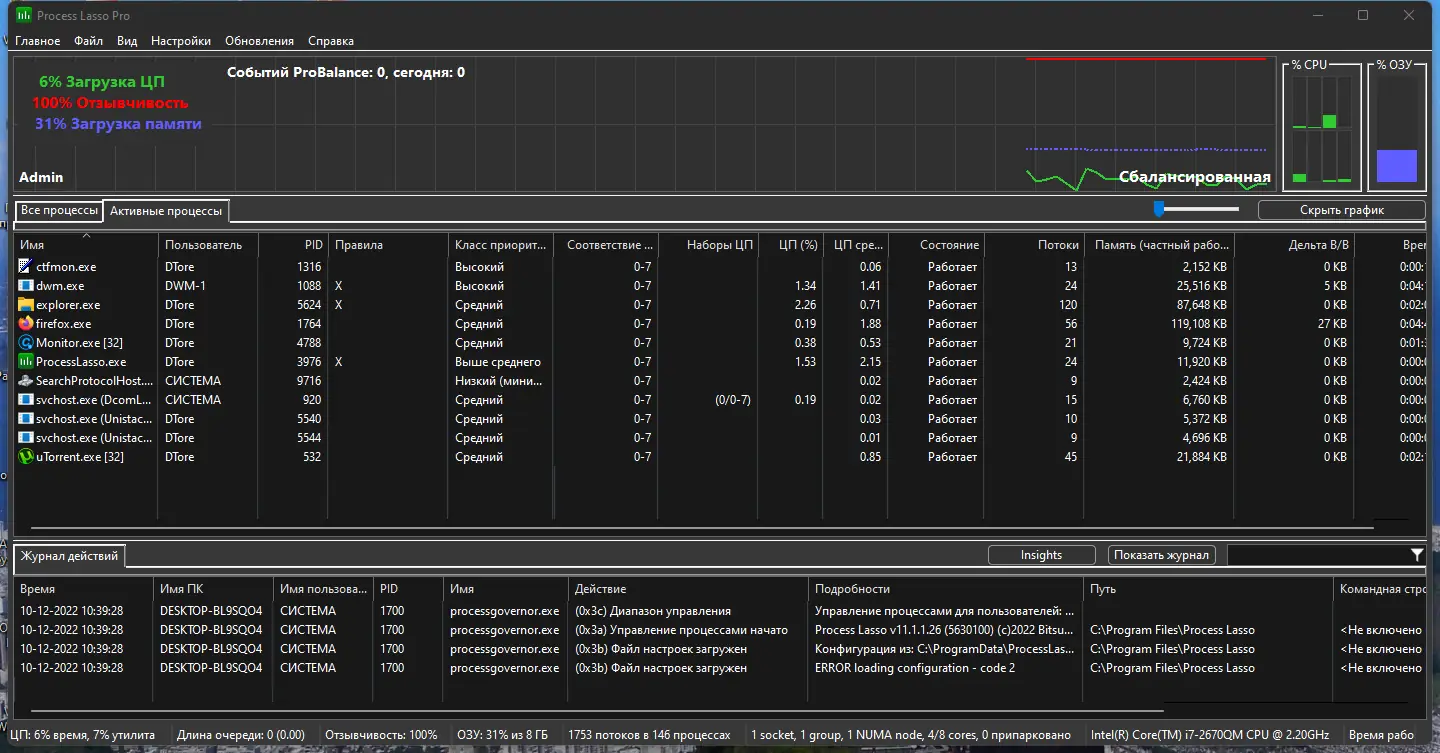Click the Скрыть график button

point(1341,210)
